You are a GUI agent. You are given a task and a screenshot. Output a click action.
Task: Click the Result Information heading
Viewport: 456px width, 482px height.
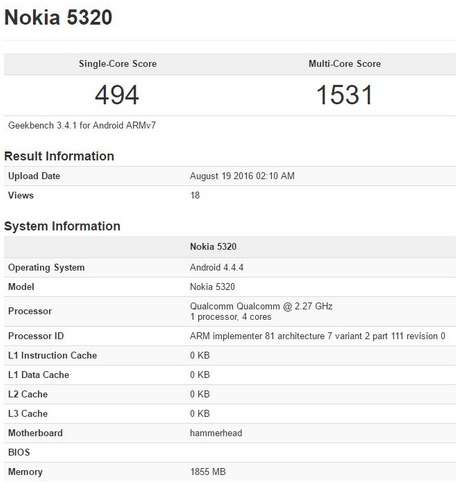click(59, 156)
